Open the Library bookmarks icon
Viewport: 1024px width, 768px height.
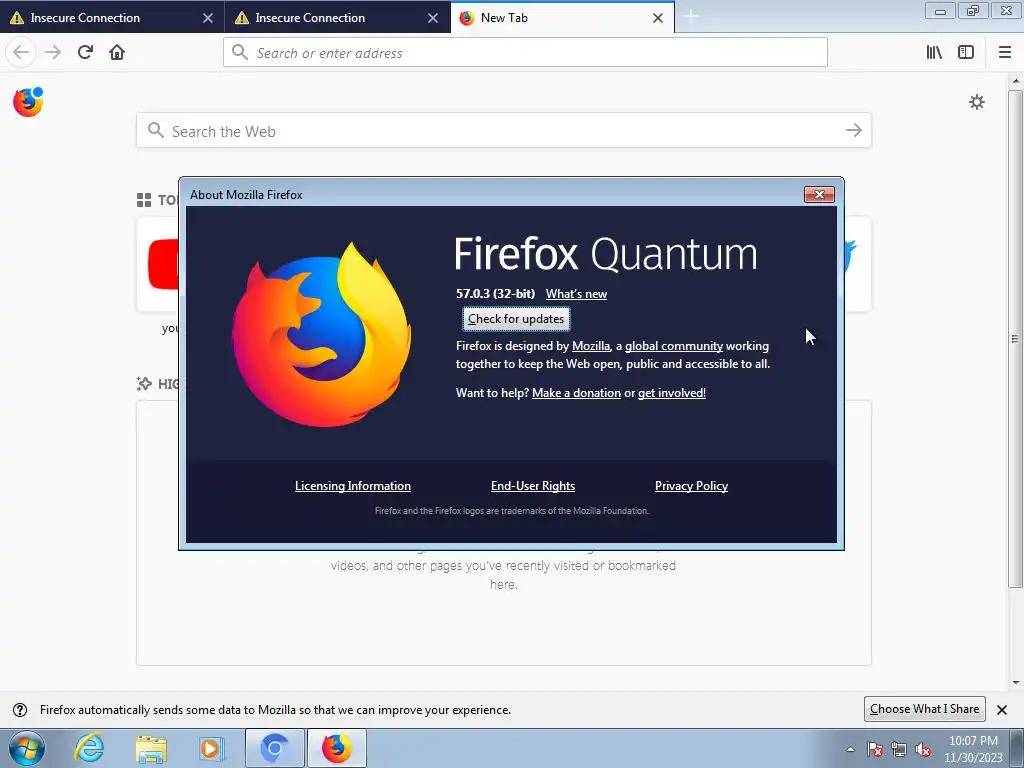click(934, 52)
